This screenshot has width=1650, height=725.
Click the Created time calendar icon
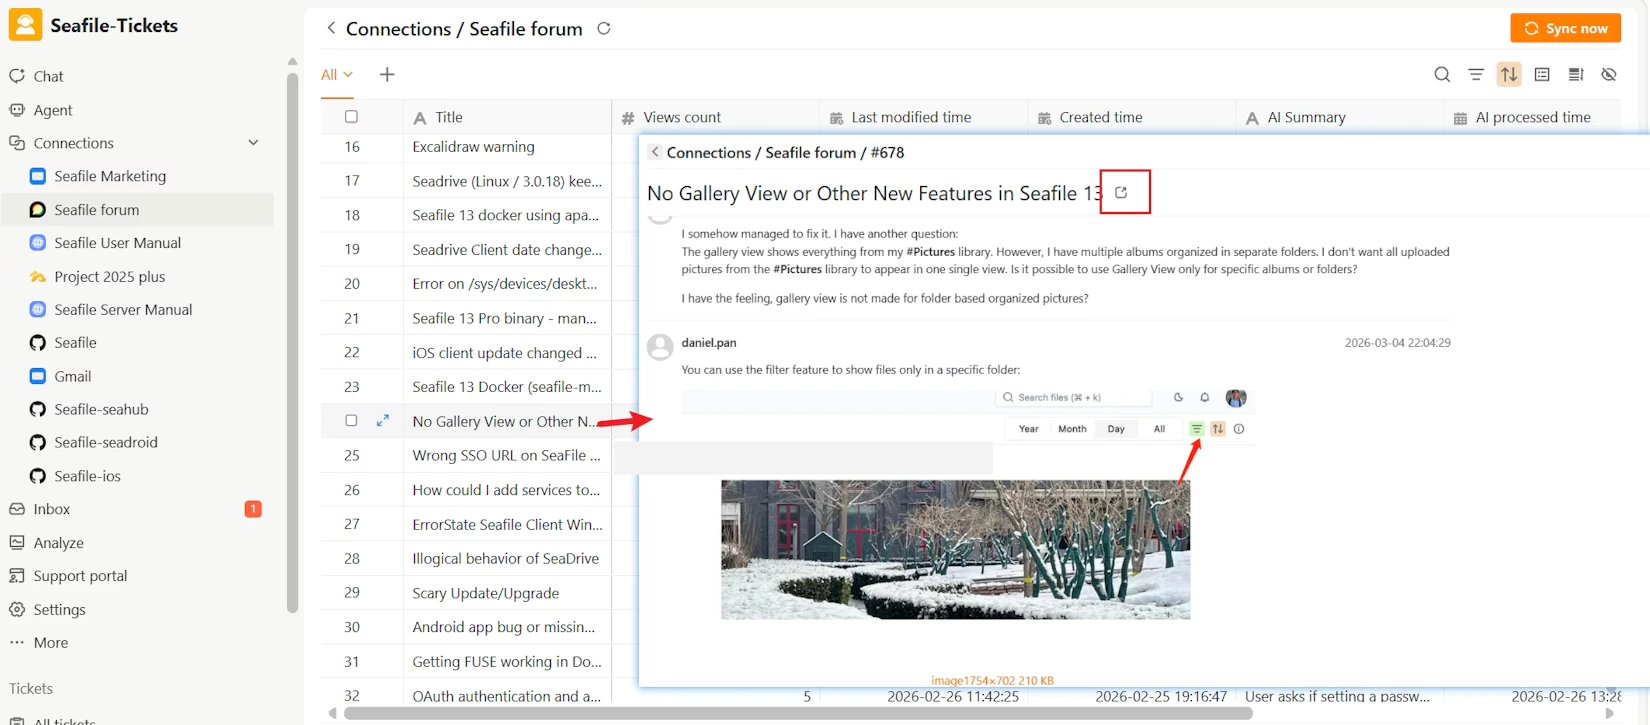click(1044, 118)
